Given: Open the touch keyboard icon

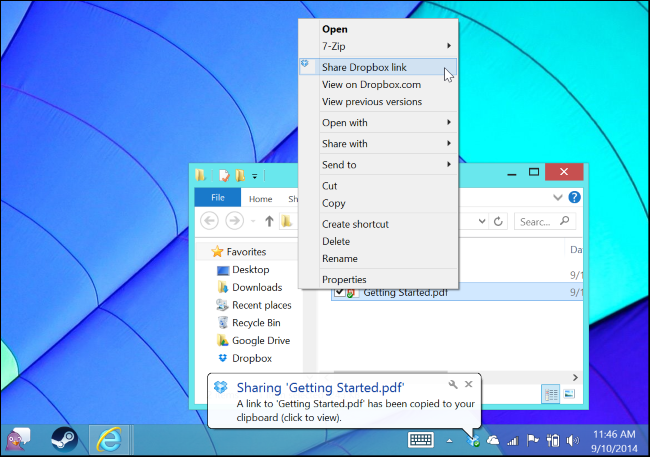Looking at the screenshot, I should [x=421, y=440].
